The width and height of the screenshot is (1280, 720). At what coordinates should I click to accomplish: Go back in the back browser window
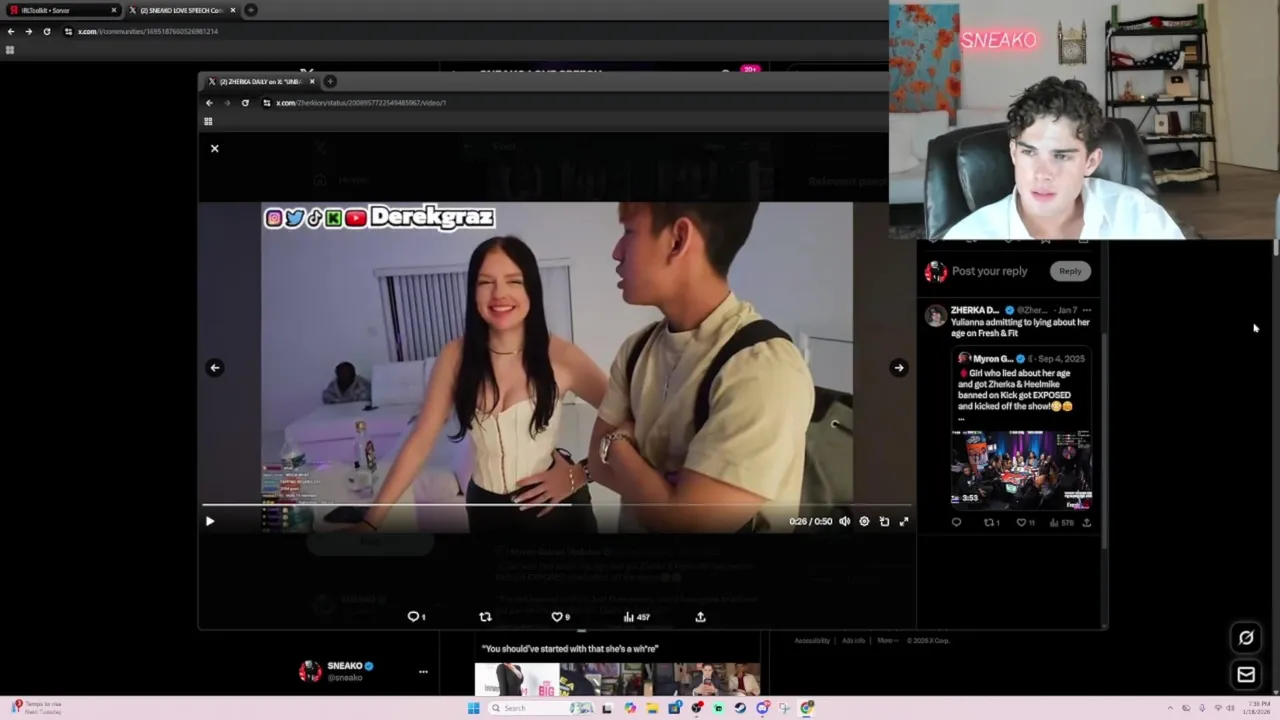pyautogui.click(x=11, y=31)
